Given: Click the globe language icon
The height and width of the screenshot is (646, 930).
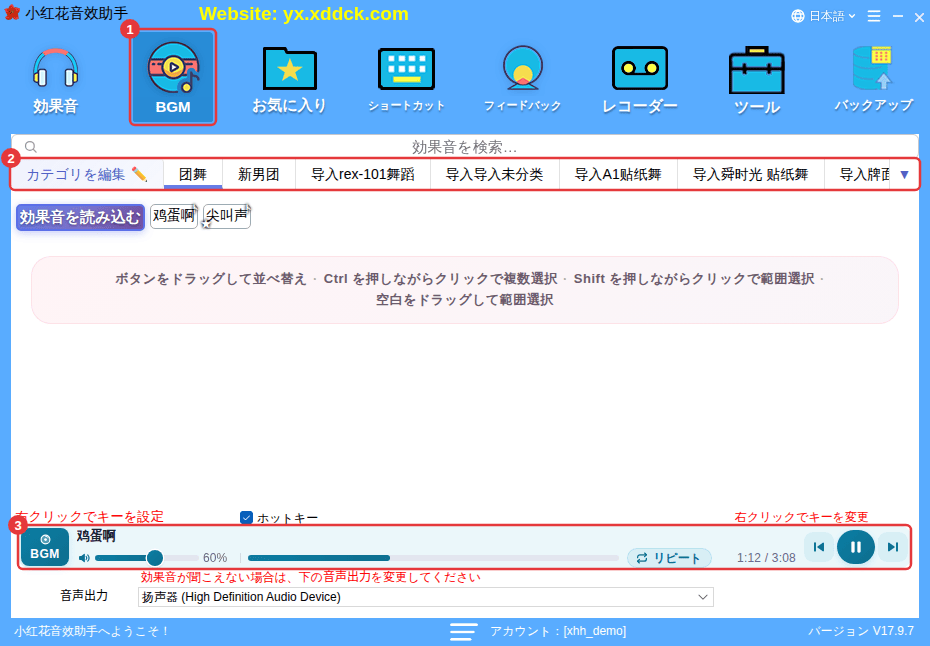Looking at the screenshot, I should pos(798,16).
